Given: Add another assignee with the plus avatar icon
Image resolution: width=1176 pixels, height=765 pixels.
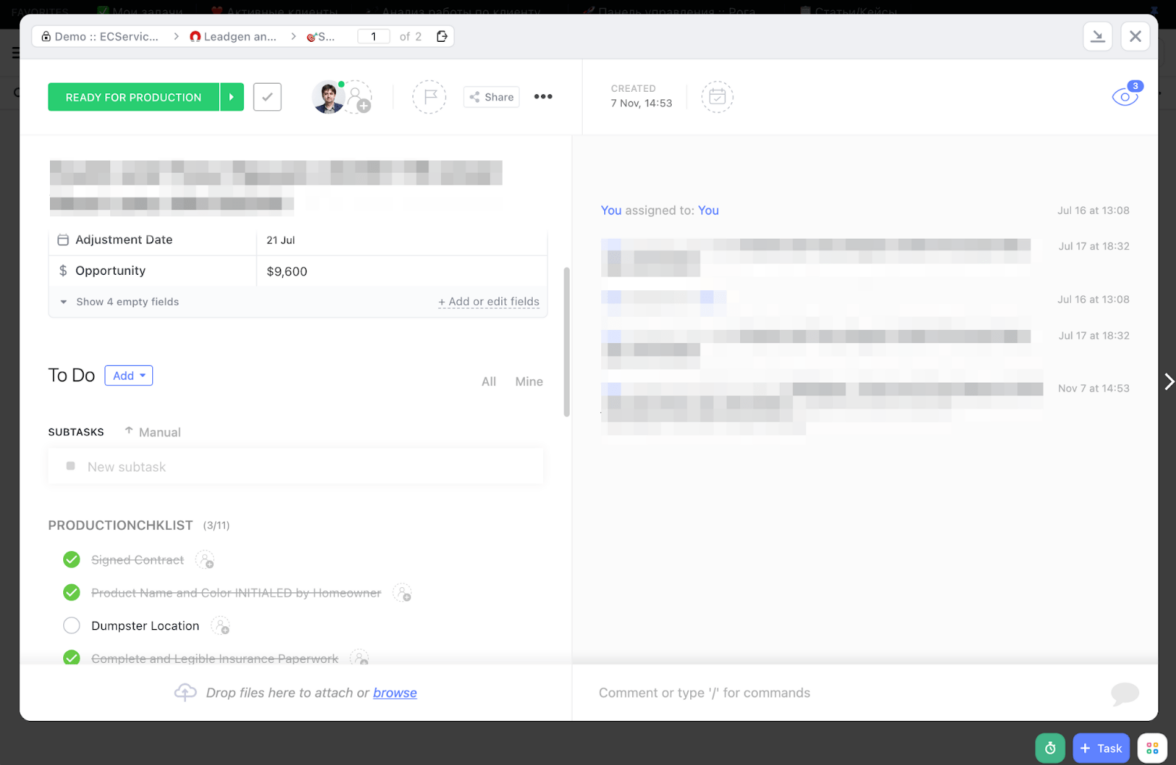Looking at the screenshot, I should click(x=359, y=98).
